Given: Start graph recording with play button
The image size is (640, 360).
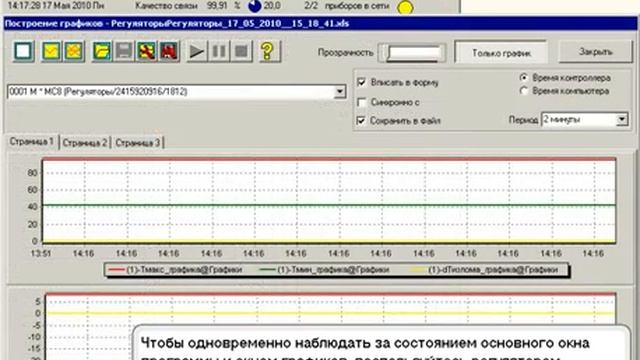Looking at the screenshot, I should click(x=196, y=51).
